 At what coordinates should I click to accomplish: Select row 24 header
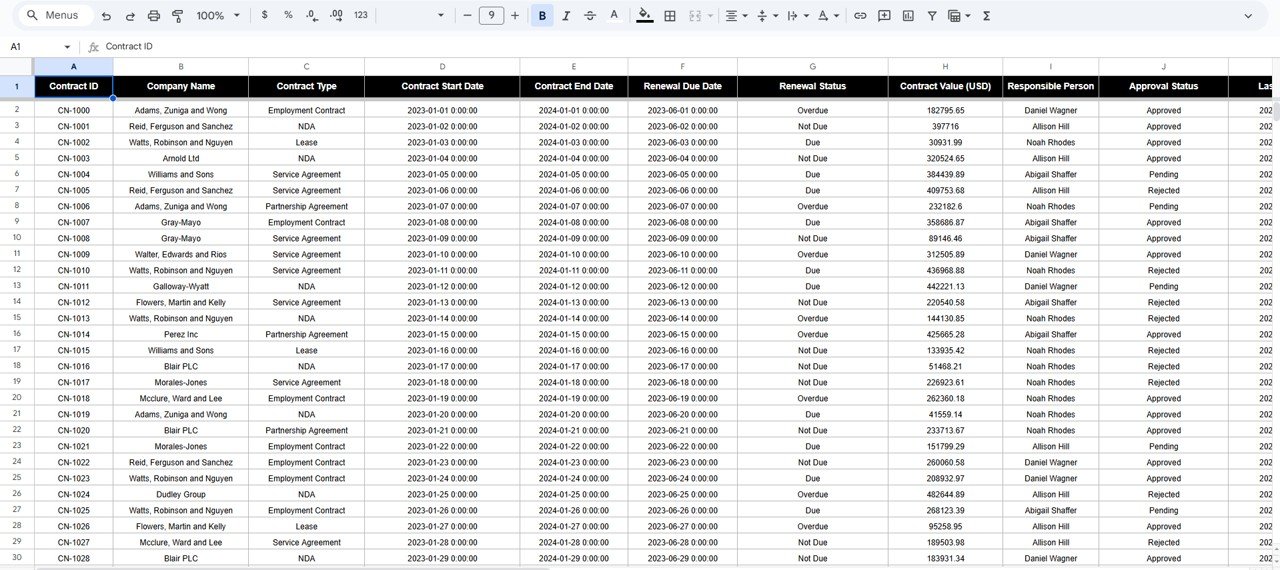[17, 462]
